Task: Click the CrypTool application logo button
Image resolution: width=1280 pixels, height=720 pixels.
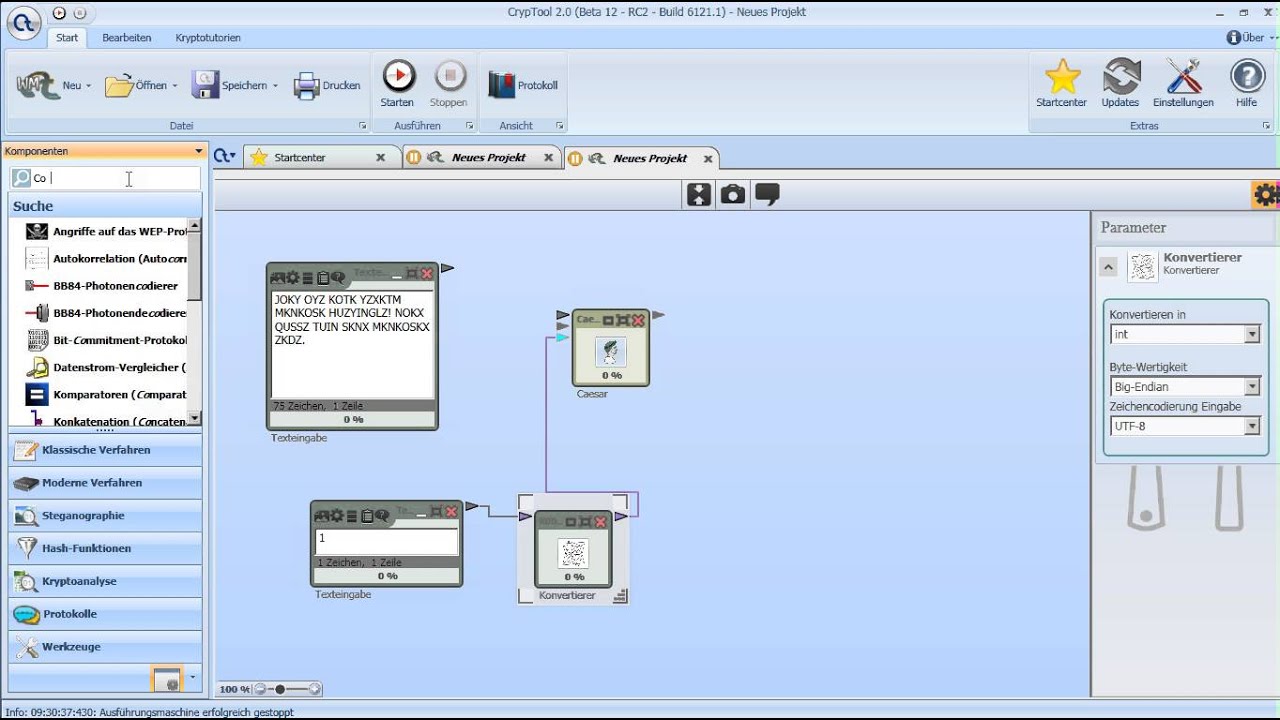Action: pos(24,21)
